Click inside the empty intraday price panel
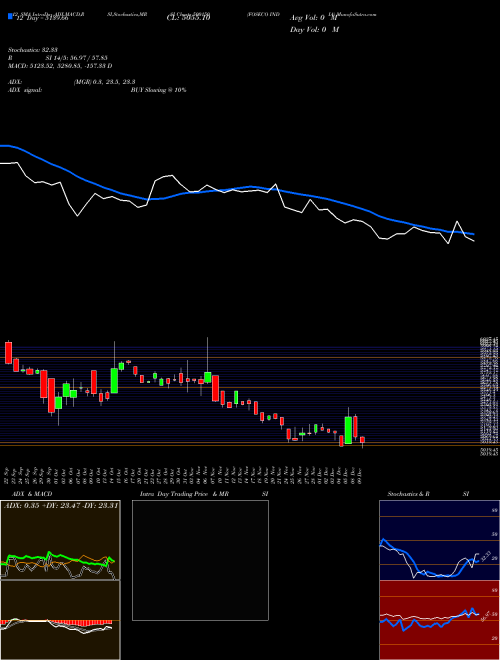The height and width of the screenshot is (660, 500). pos(200,560)
